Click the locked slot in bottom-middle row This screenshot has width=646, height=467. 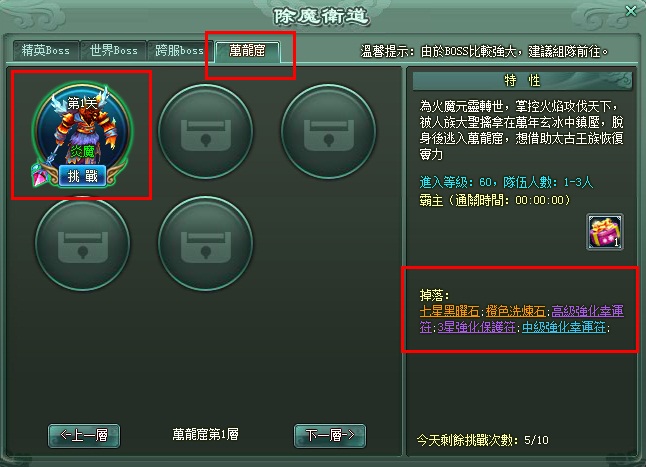pyautogui.click(x=205, y=243)
